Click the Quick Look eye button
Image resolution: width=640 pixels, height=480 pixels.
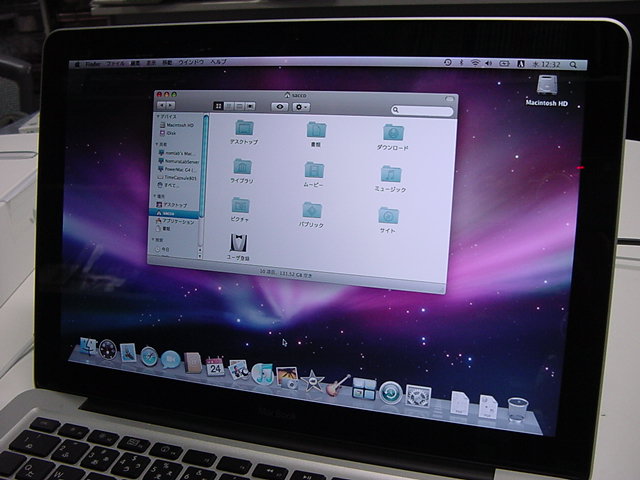(x=280, y=107)
